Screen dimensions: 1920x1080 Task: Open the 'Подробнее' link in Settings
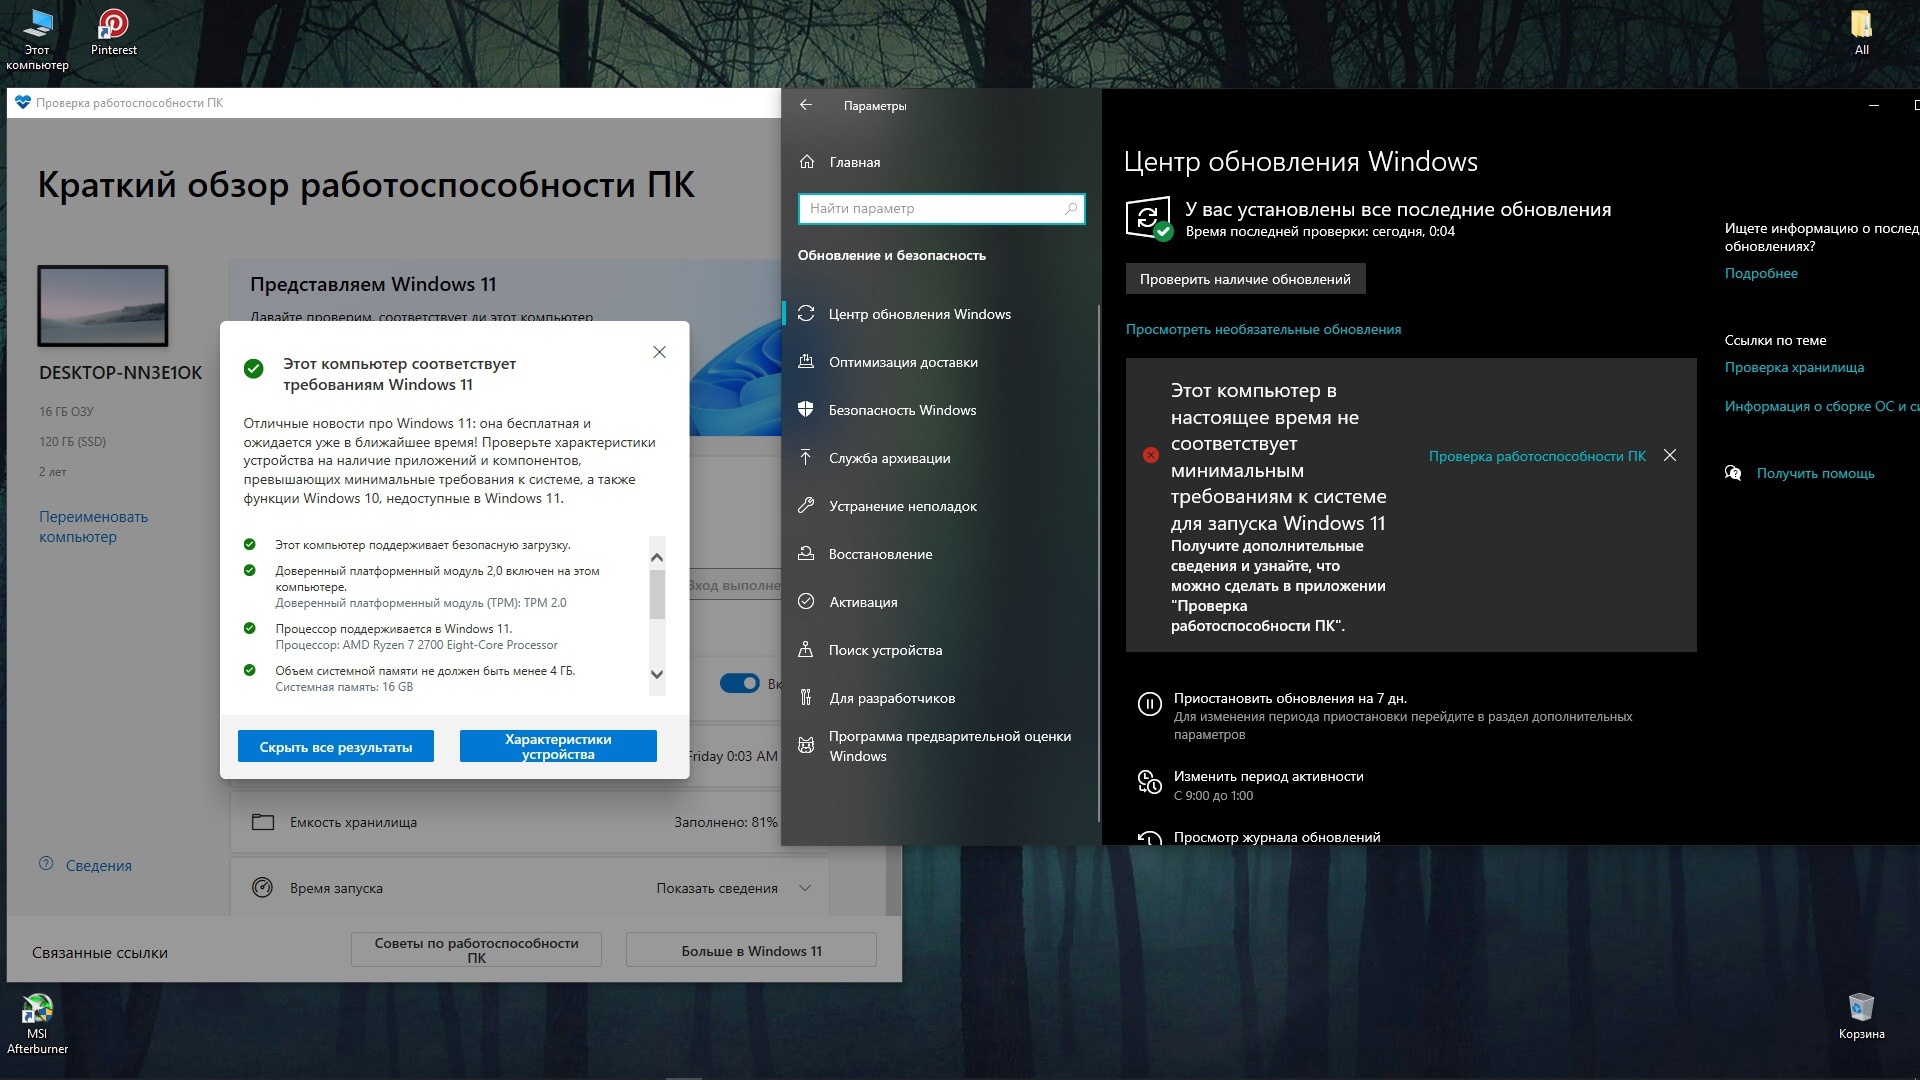1761,273
